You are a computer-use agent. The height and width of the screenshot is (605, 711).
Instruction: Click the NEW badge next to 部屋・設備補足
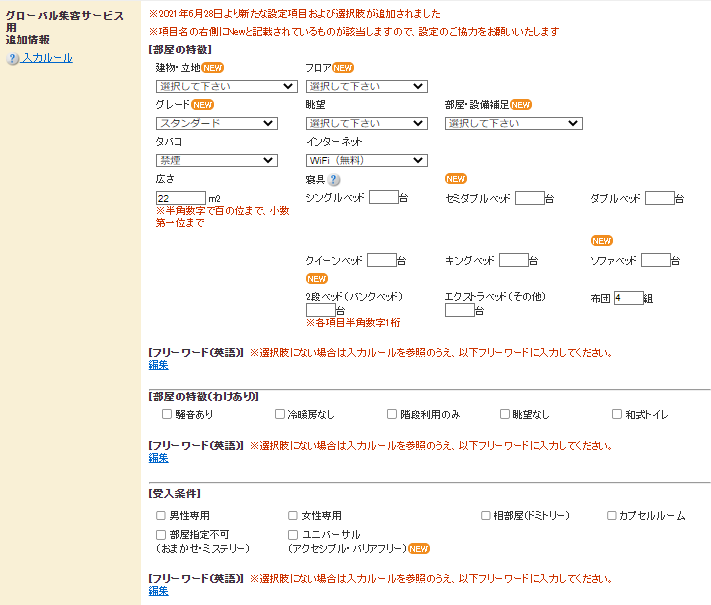[x=521, y=104]
